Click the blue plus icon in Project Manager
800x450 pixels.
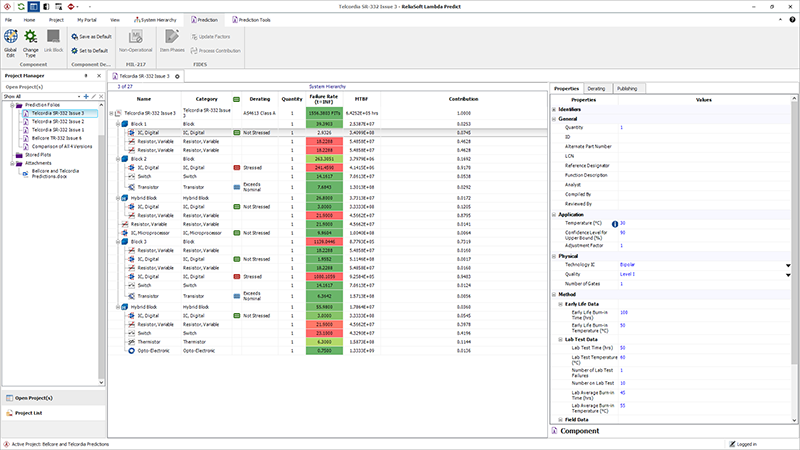86,96
